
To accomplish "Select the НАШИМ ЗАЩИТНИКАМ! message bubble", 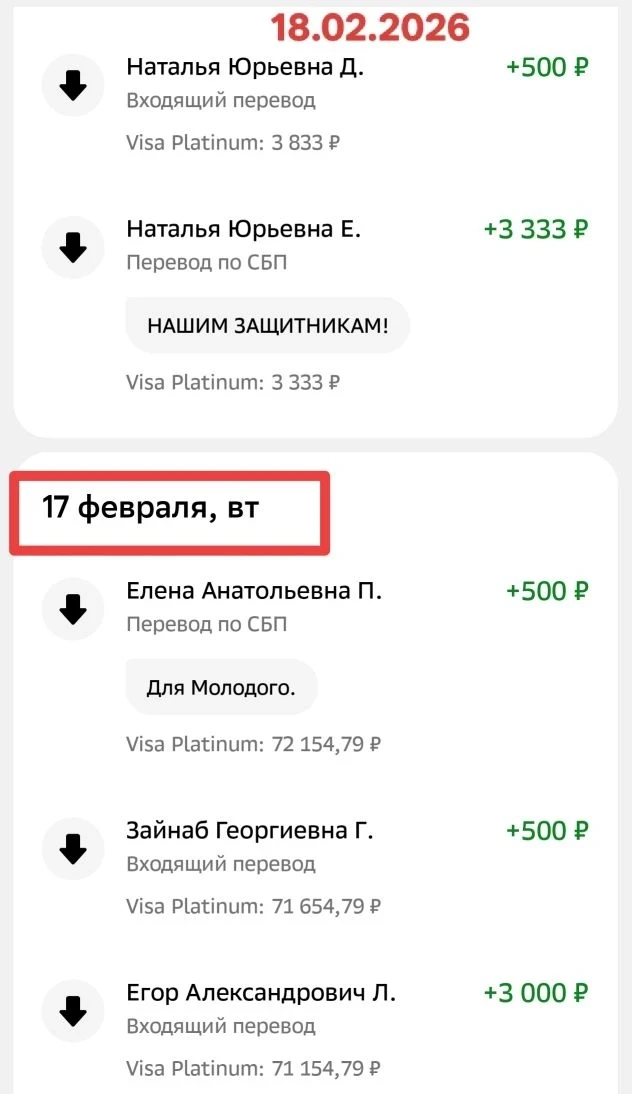I will (x=267, y=325).
